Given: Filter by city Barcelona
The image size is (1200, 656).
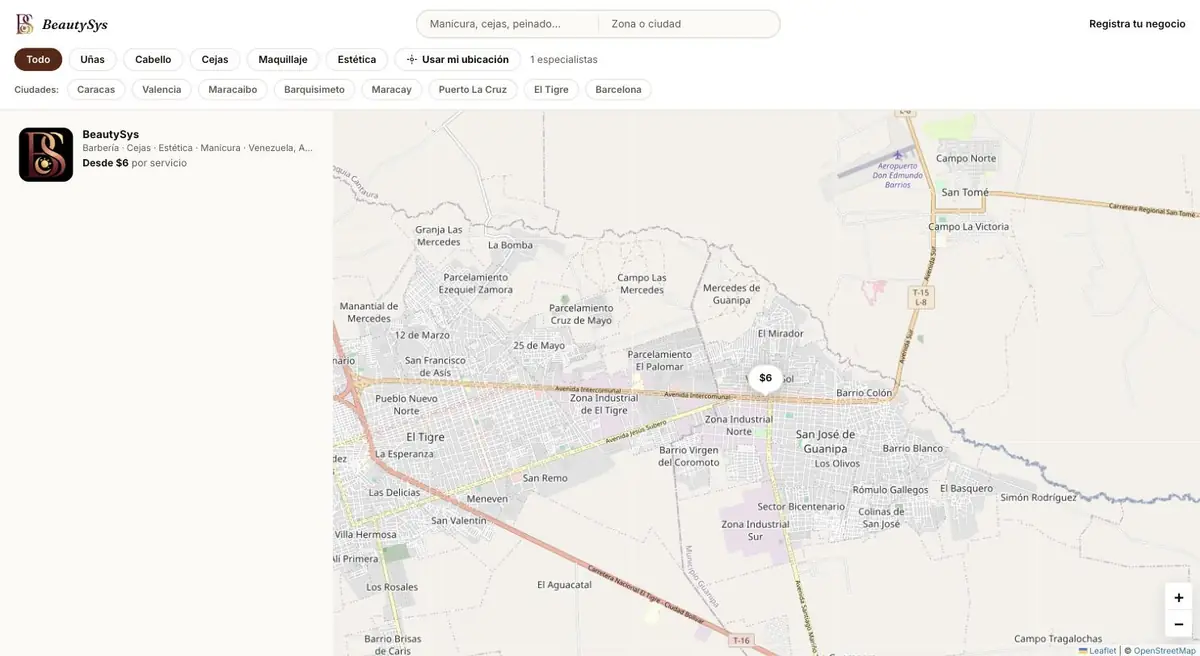Looking at the screenshot, I should [619, 89].
